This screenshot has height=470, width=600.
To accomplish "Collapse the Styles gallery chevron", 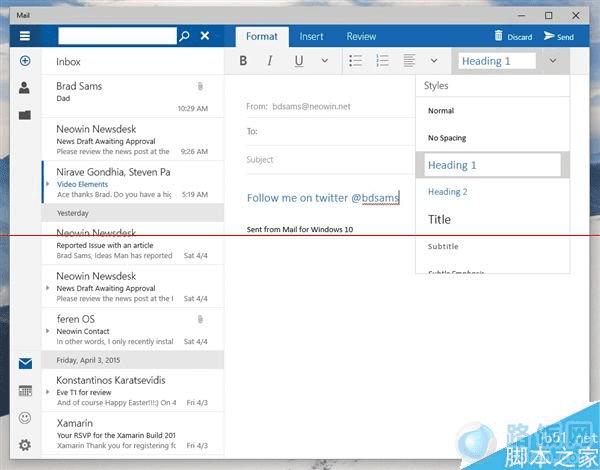I will [x=553, y=60].
